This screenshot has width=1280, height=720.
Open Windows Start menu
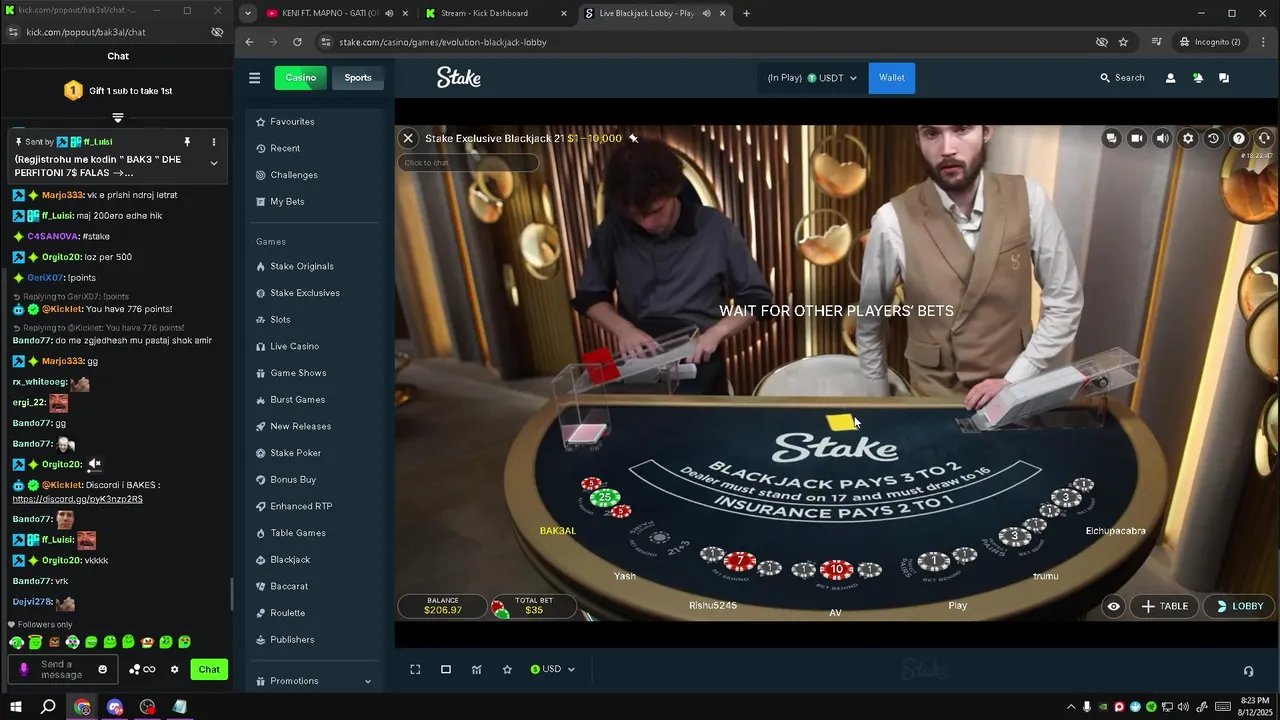click(x=16, y=707)
